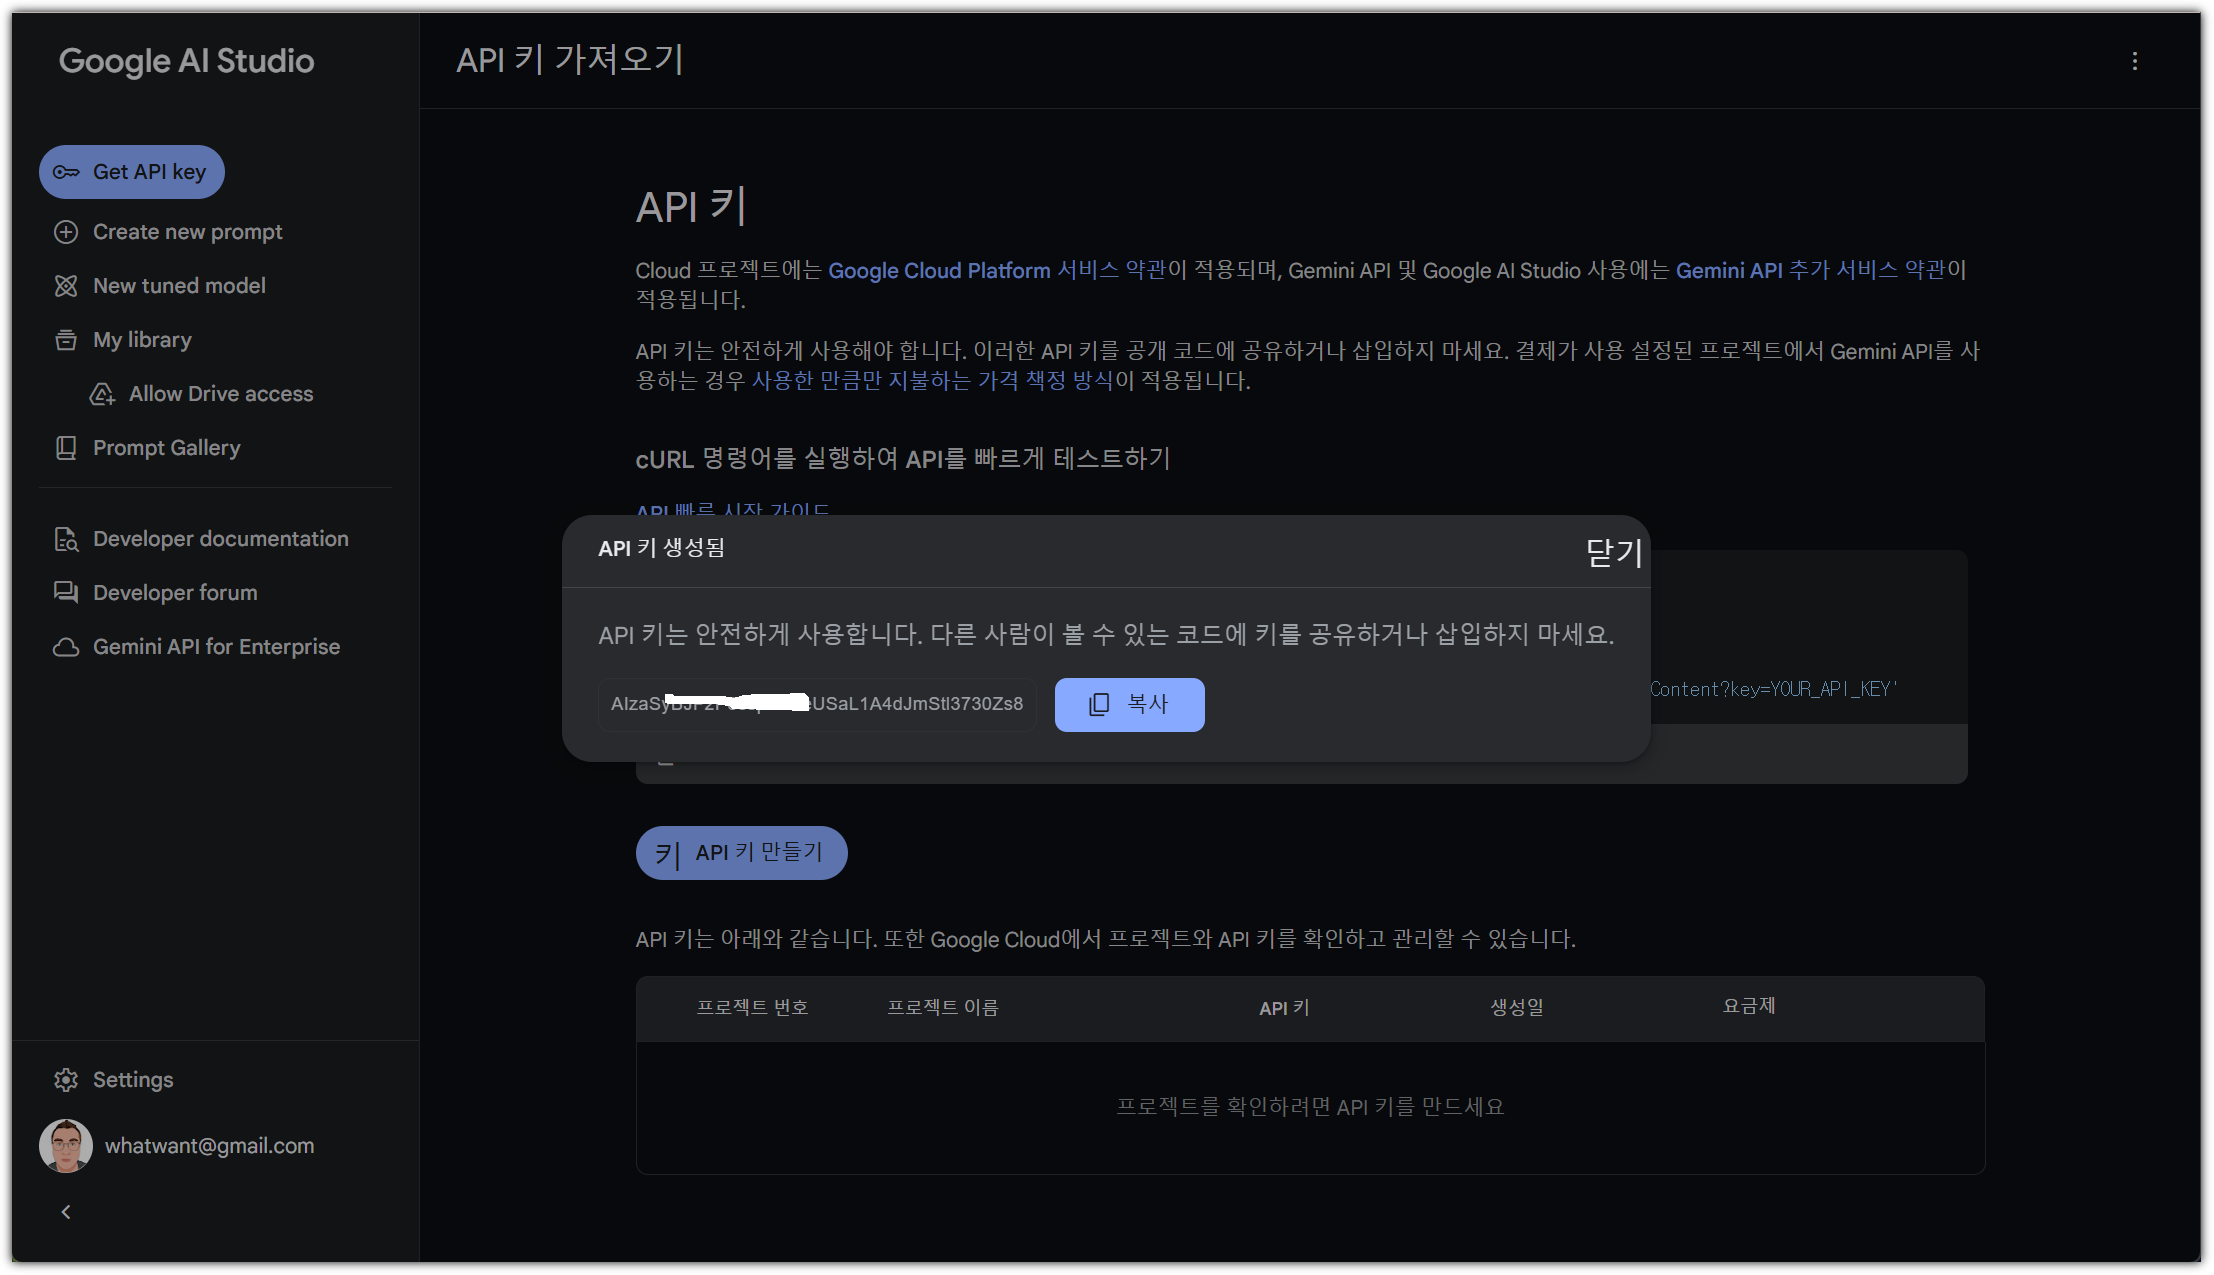Click the whatwant@gmail.com account avatar

[x=66, y=1146]
